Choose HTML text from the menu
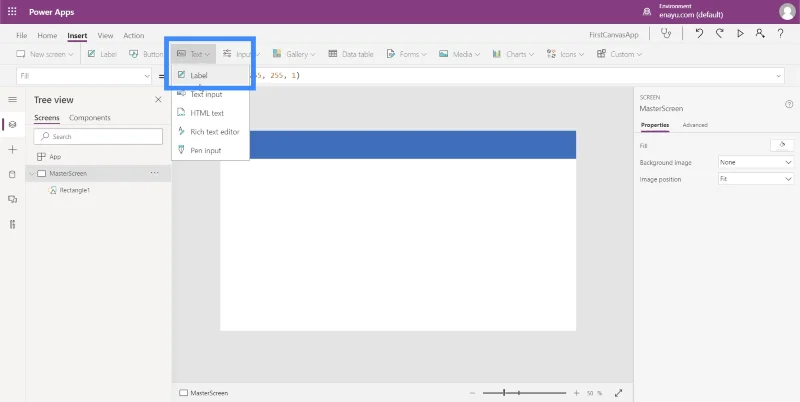The image size is (800, 402). coord(210,113)
